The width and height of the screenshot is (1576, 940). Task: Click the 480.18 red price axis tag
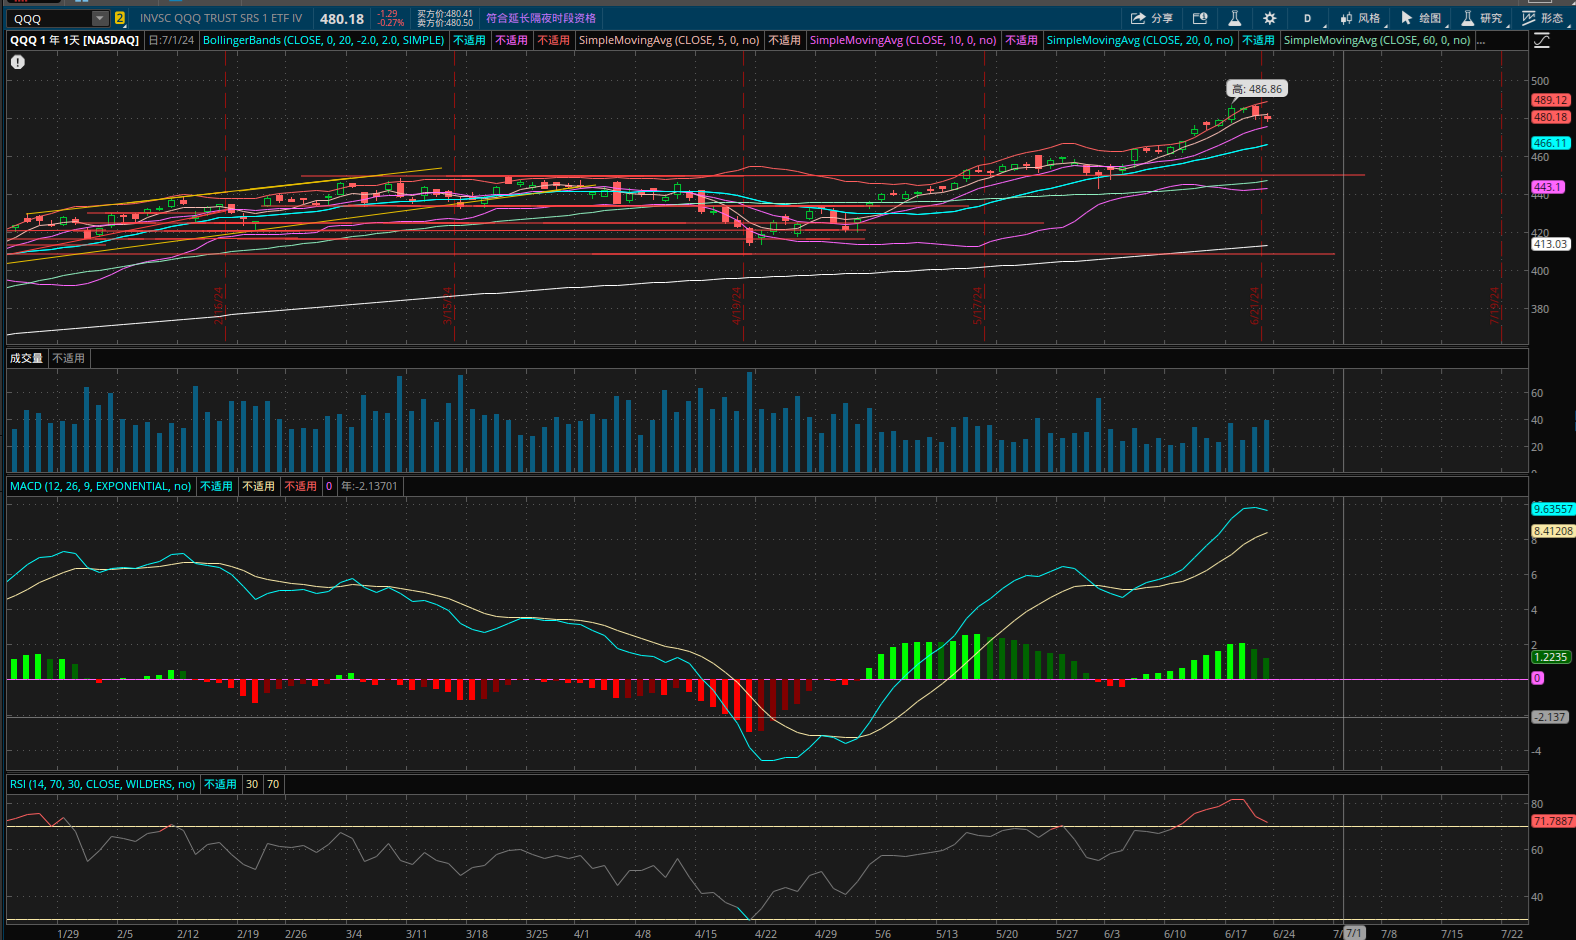pos(1551,117)
